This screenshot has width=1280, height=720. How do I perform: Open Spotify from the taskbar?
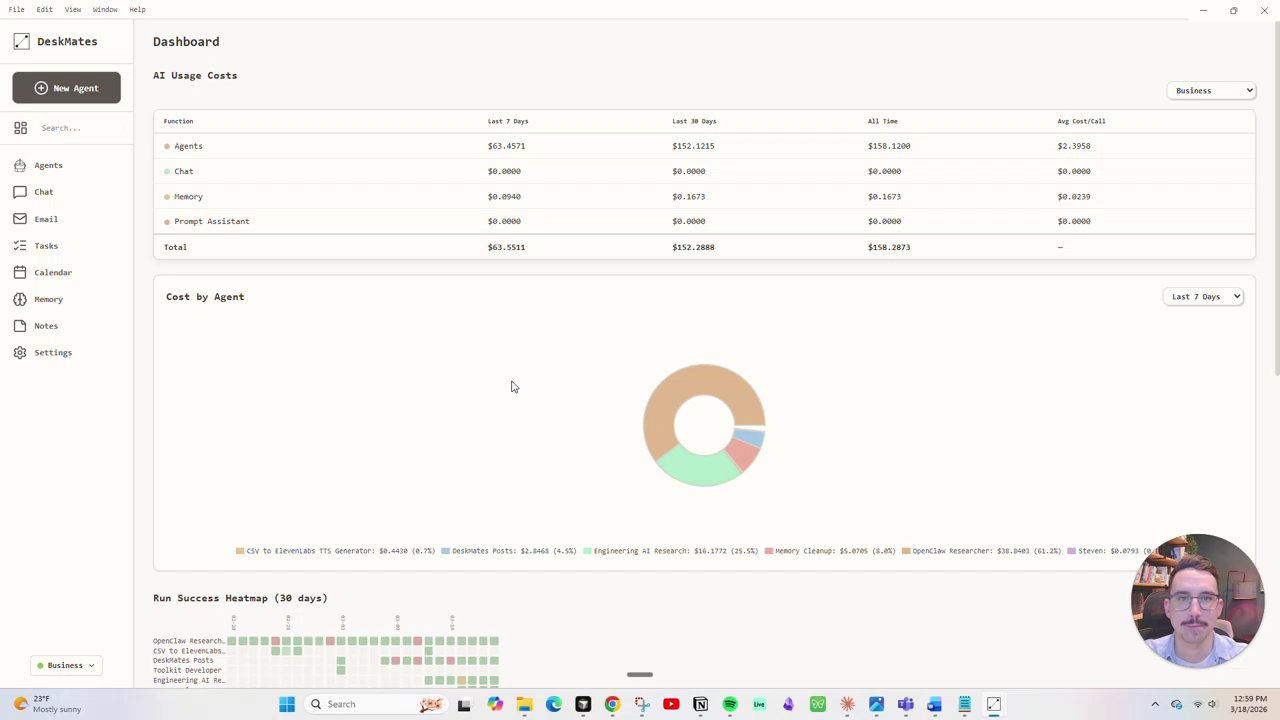[730, 704]
